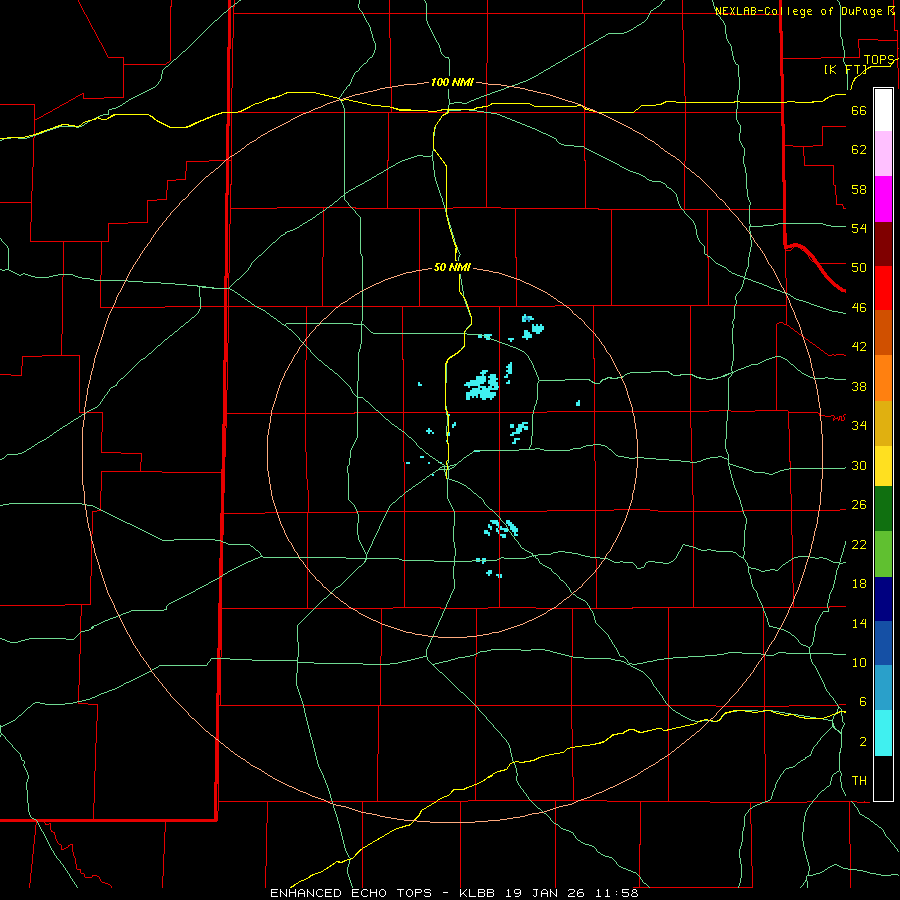Click the TOPS legend title
The width and height of the screenshot is (900, 900).
[x=879, y=60]
